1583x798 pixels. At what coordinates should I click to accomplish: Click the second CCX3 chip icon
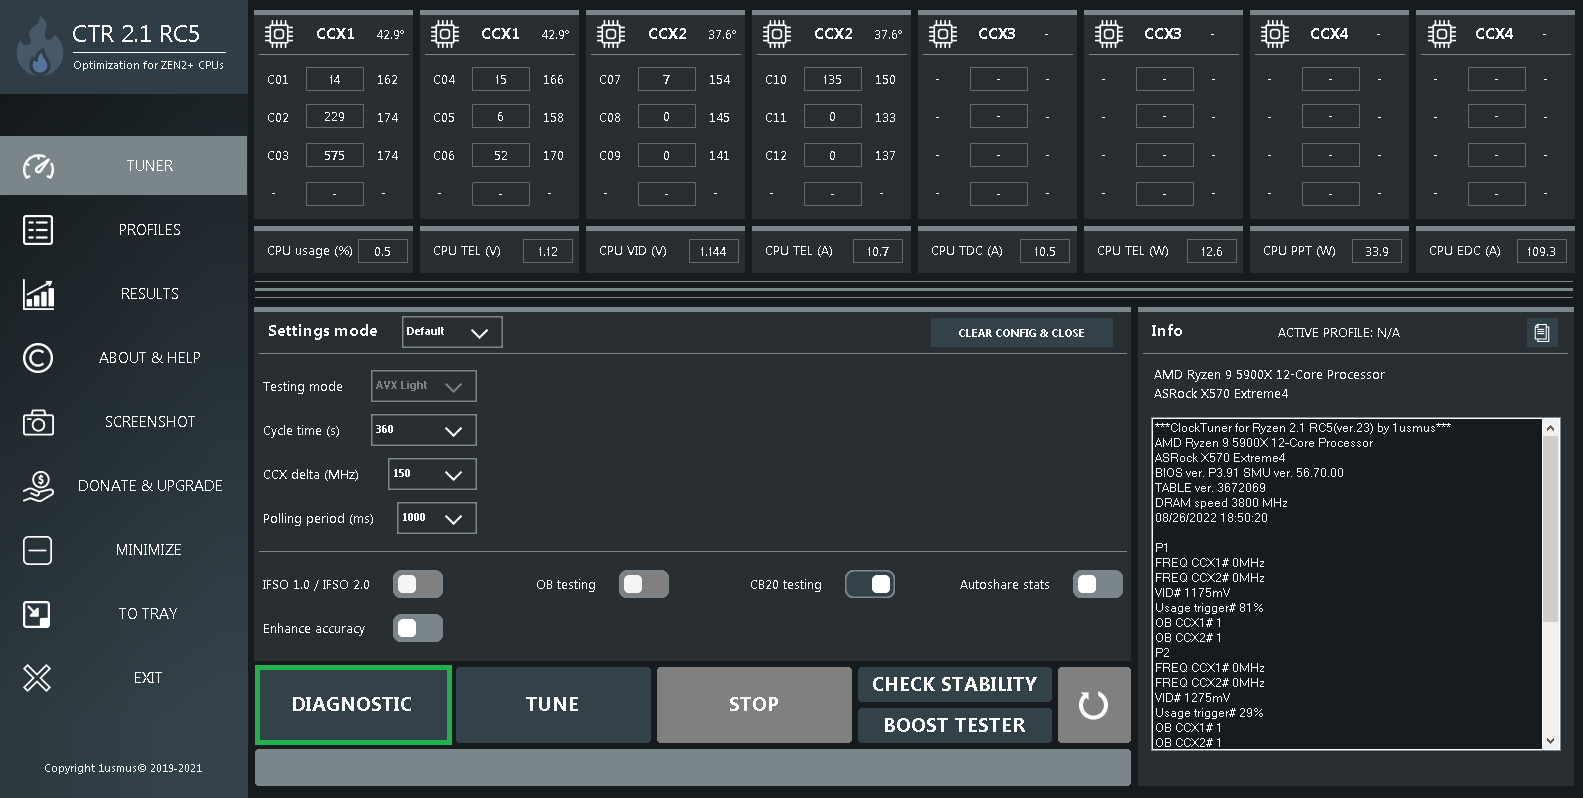(x=1108, y=34)
